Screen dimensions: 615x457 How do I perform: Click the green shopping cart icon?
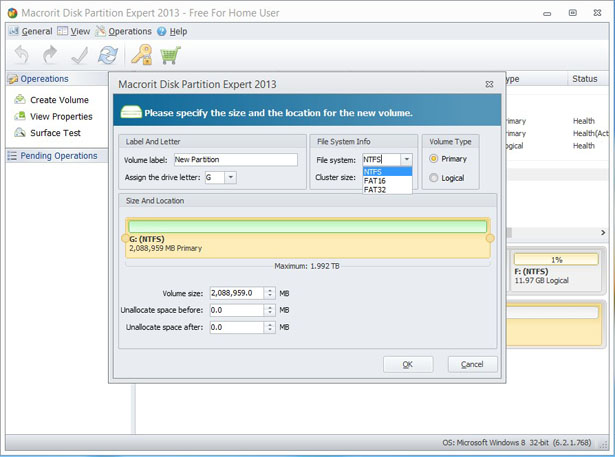click(170, 55)
